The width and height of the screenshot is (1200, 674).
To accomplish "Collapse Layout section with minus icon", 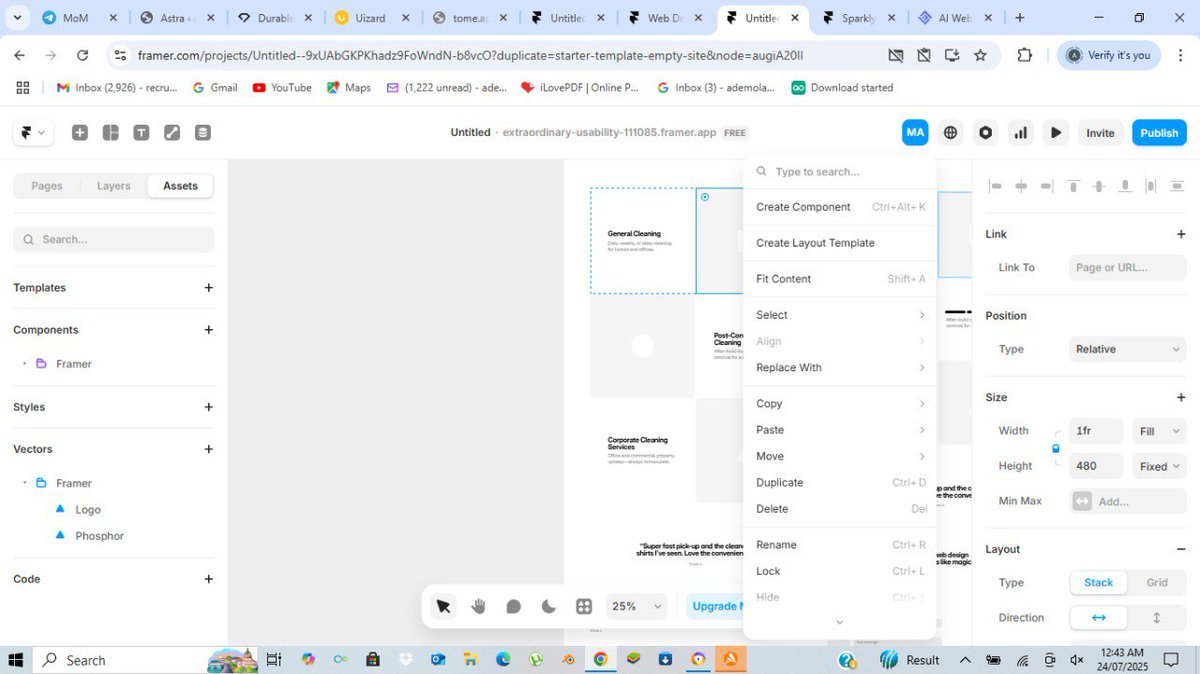I will pyautogui.click(x=1181, y=549).
